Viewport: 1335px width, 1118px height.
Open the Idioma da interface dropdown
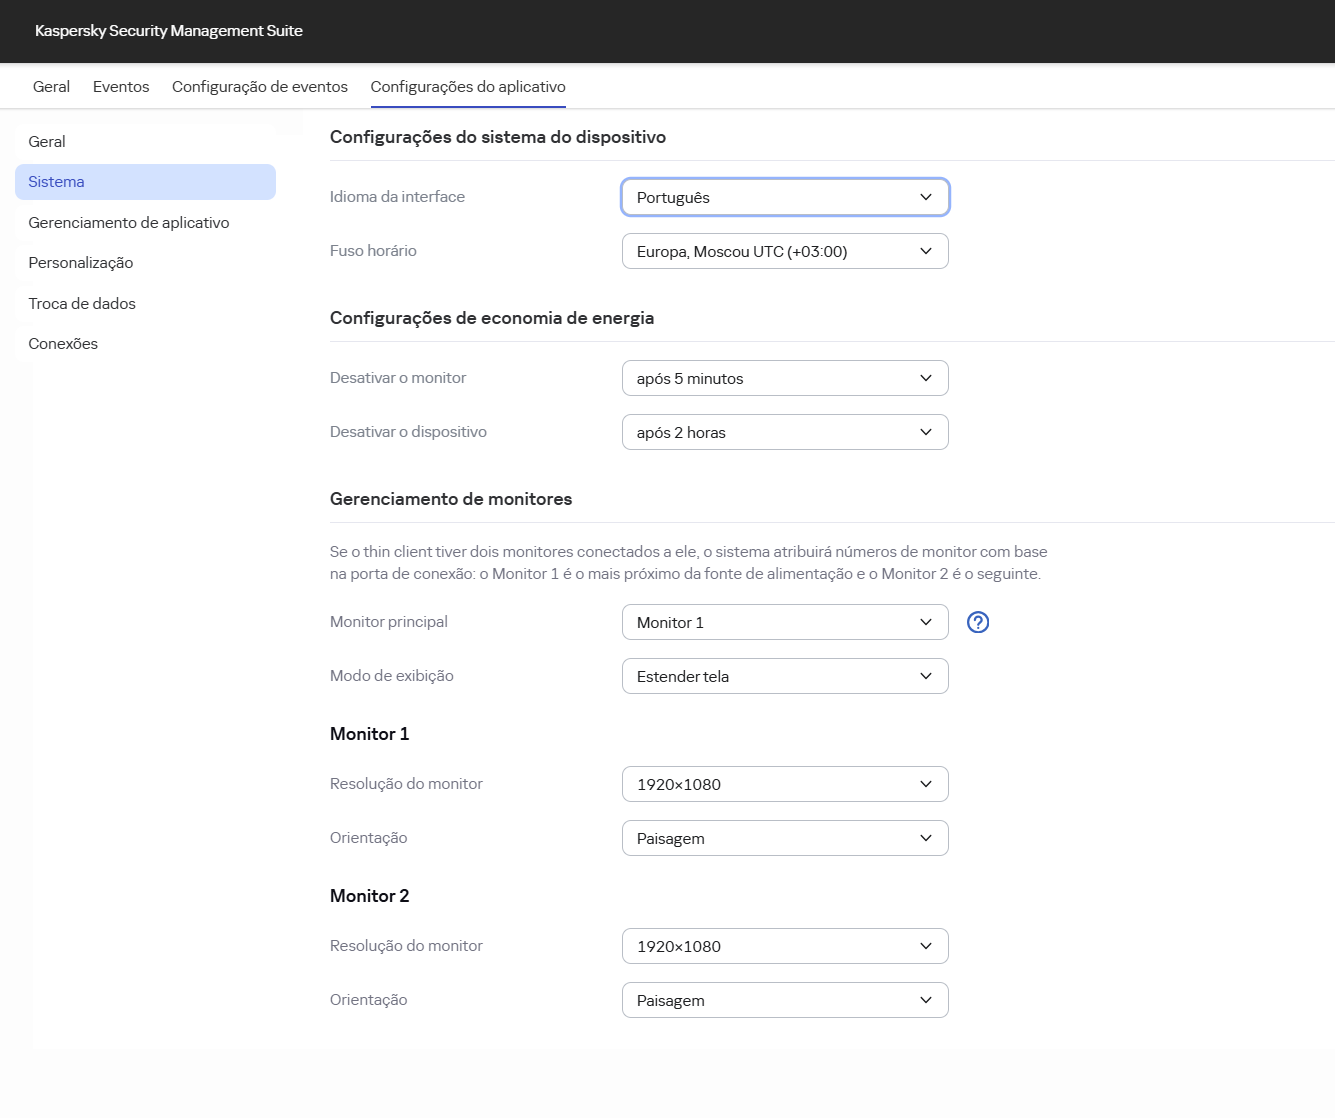coord(785,197)
